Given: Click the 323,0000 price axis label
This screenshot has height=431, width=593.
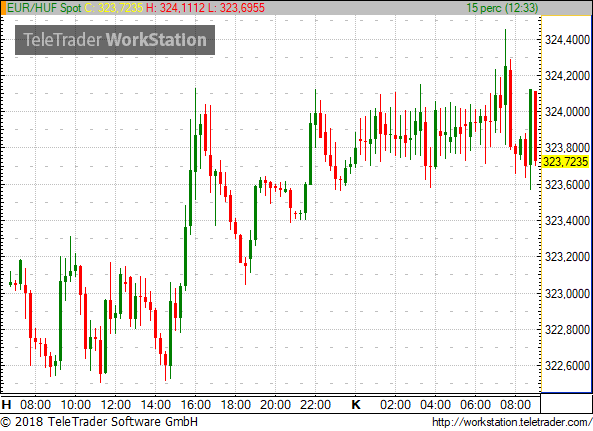Looking at the screenshot, I should pyautogui.click(x=567, y=293).
